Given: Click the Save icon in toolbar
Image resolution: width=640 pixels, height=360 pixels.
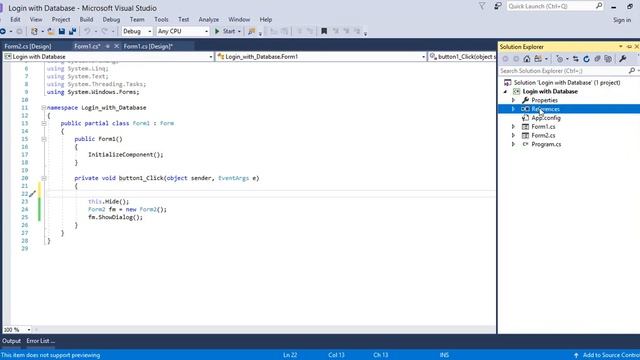Looking at the screenshot, I should [62, 31].
